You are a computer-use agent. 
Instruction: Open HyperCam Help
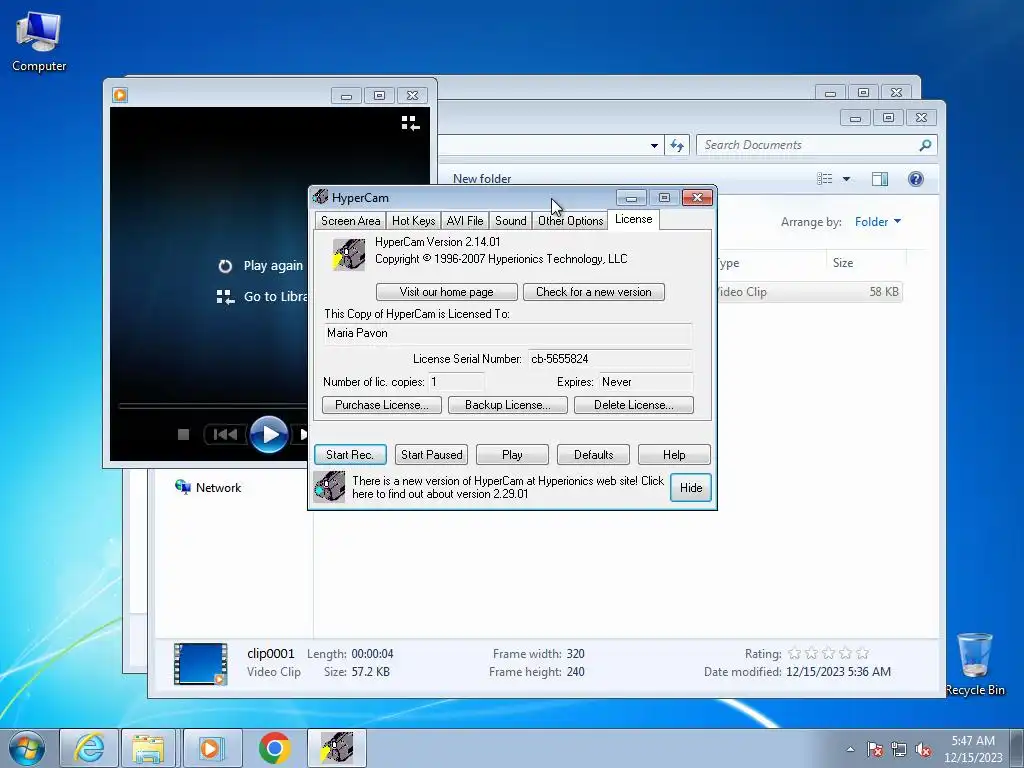[674, 455]
